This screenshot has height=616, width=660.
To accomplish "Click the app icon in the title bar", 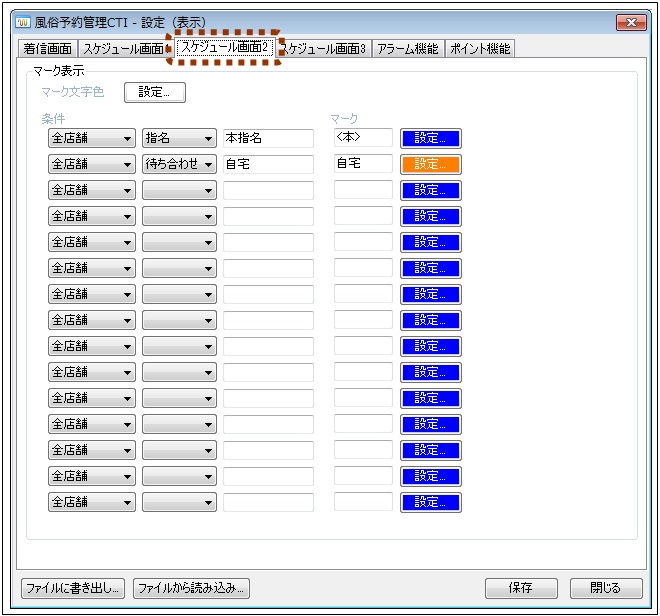I will coord(23,22).
